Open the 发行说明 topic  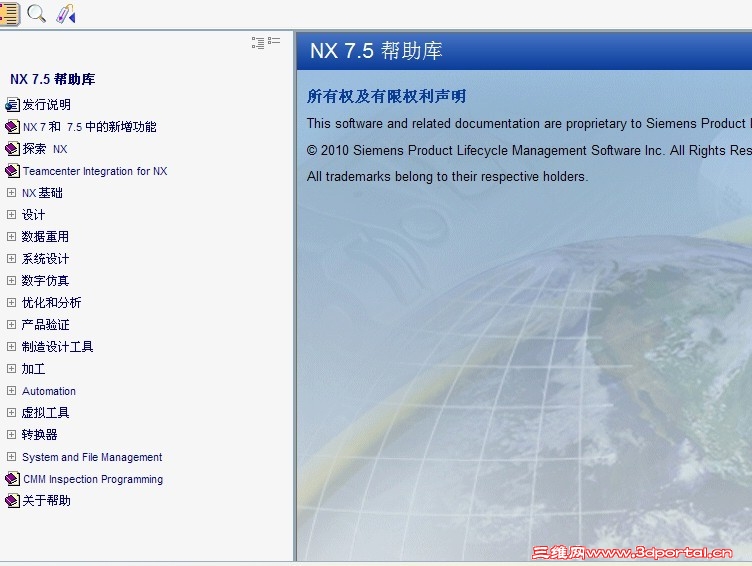[47, 105]
